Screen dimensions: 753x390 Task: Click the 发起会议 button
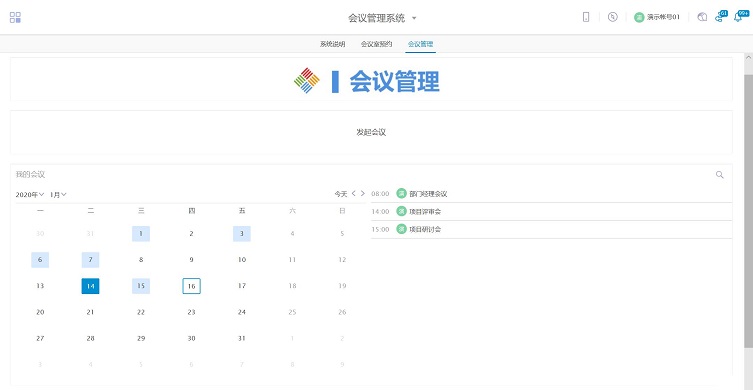371,133
